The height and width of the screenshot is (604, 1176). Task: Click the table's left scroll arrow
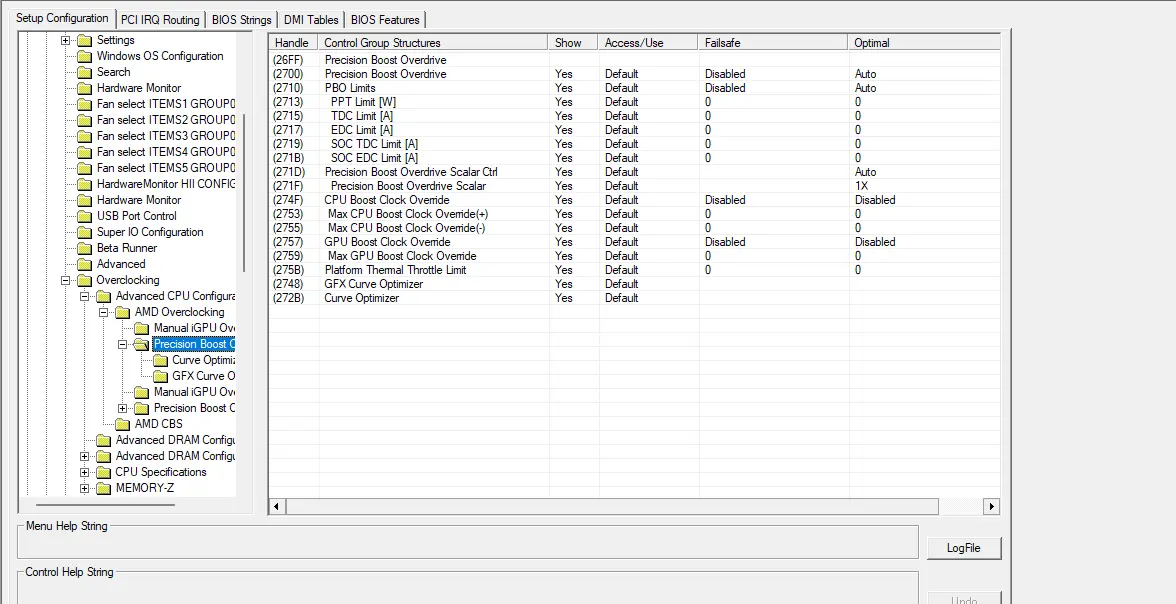coord(277,506)
